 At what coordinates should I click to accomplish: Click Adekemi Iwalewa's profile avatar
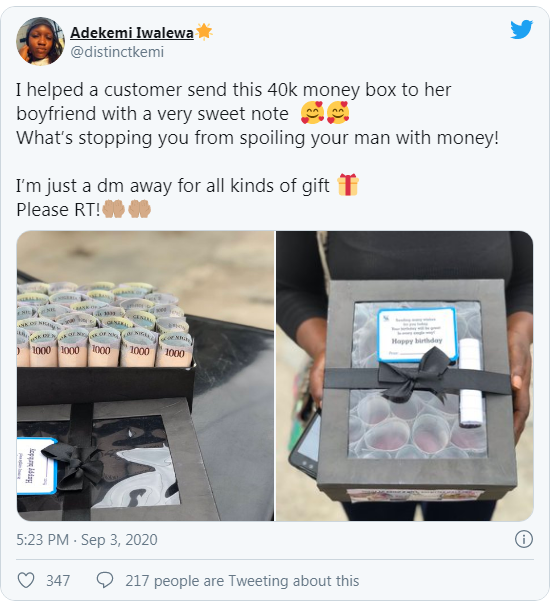(40, 41)
